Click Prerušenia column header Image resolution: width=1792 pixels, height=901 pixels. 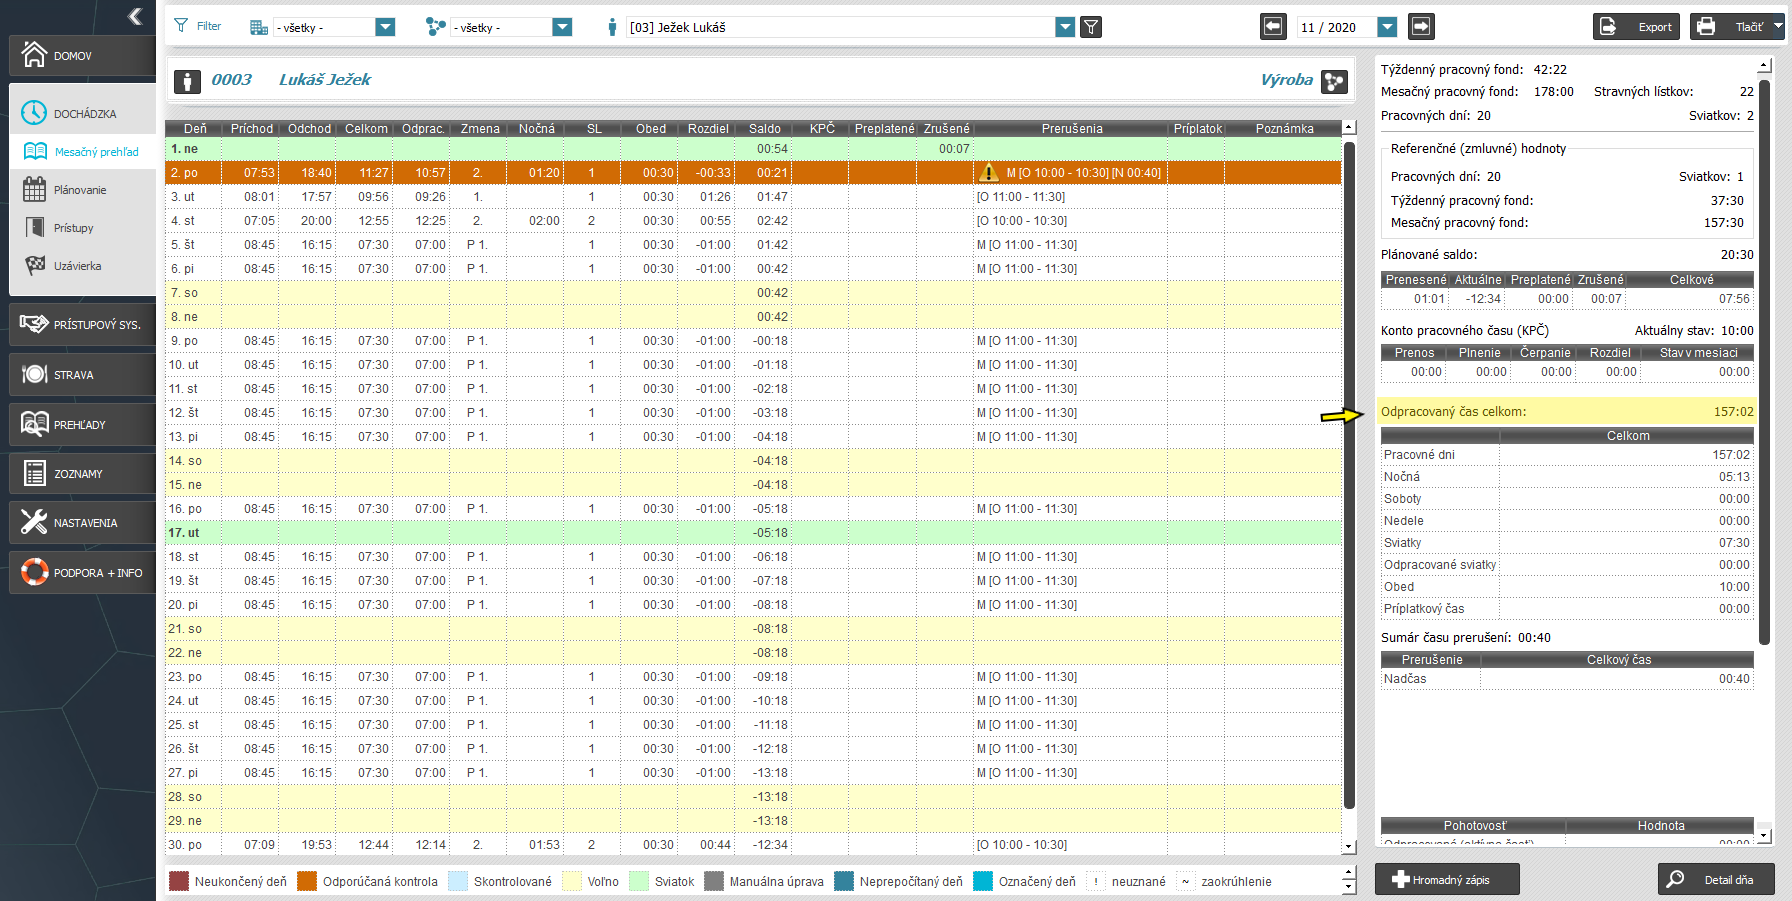(1071, 128)
